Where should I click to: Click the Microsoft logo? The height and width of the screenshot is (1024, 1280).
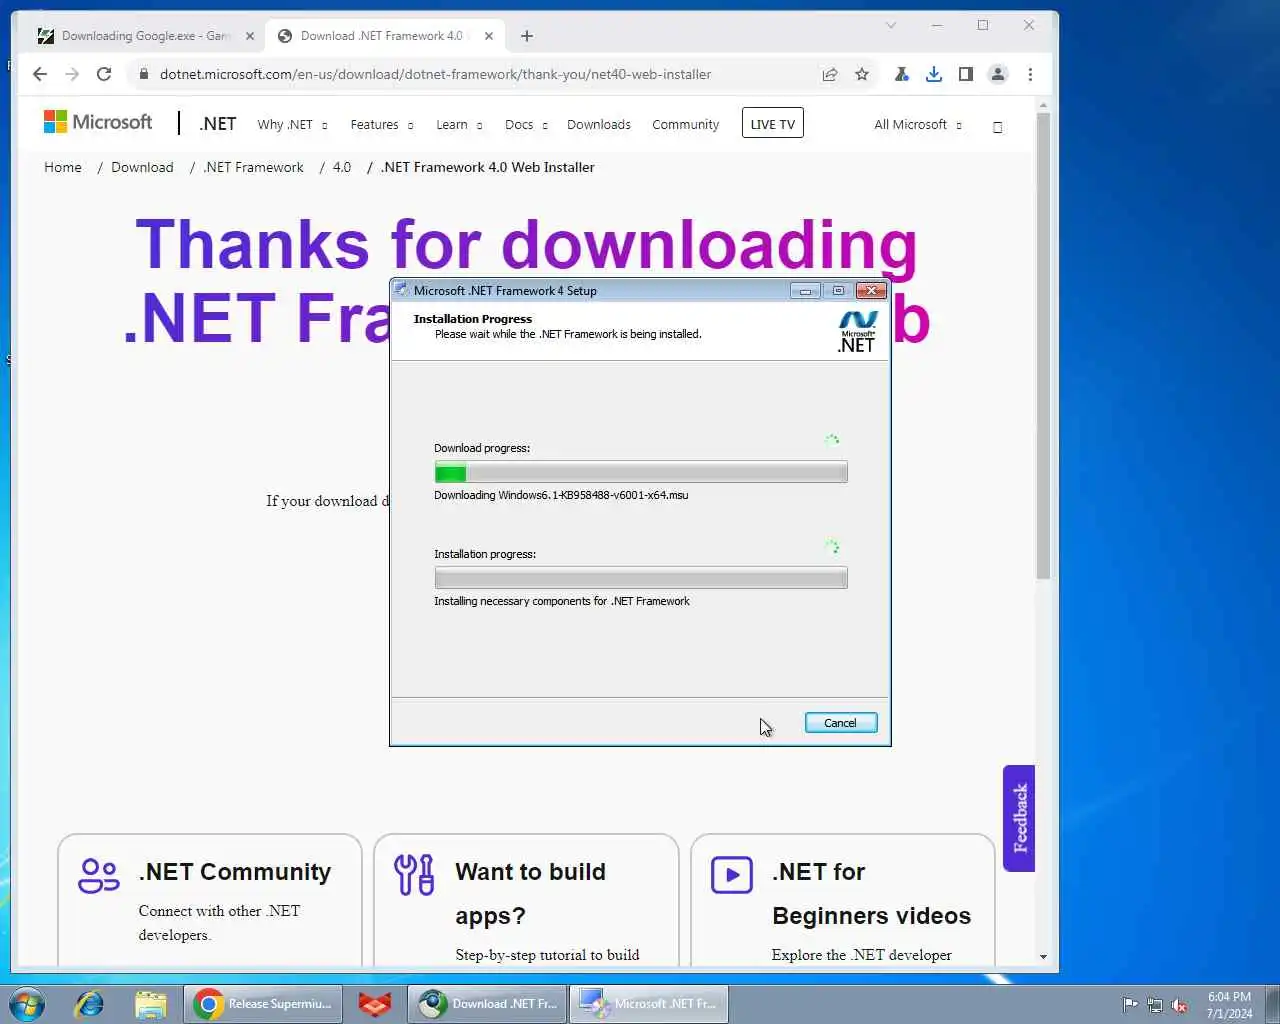click(x=98, y=122)
